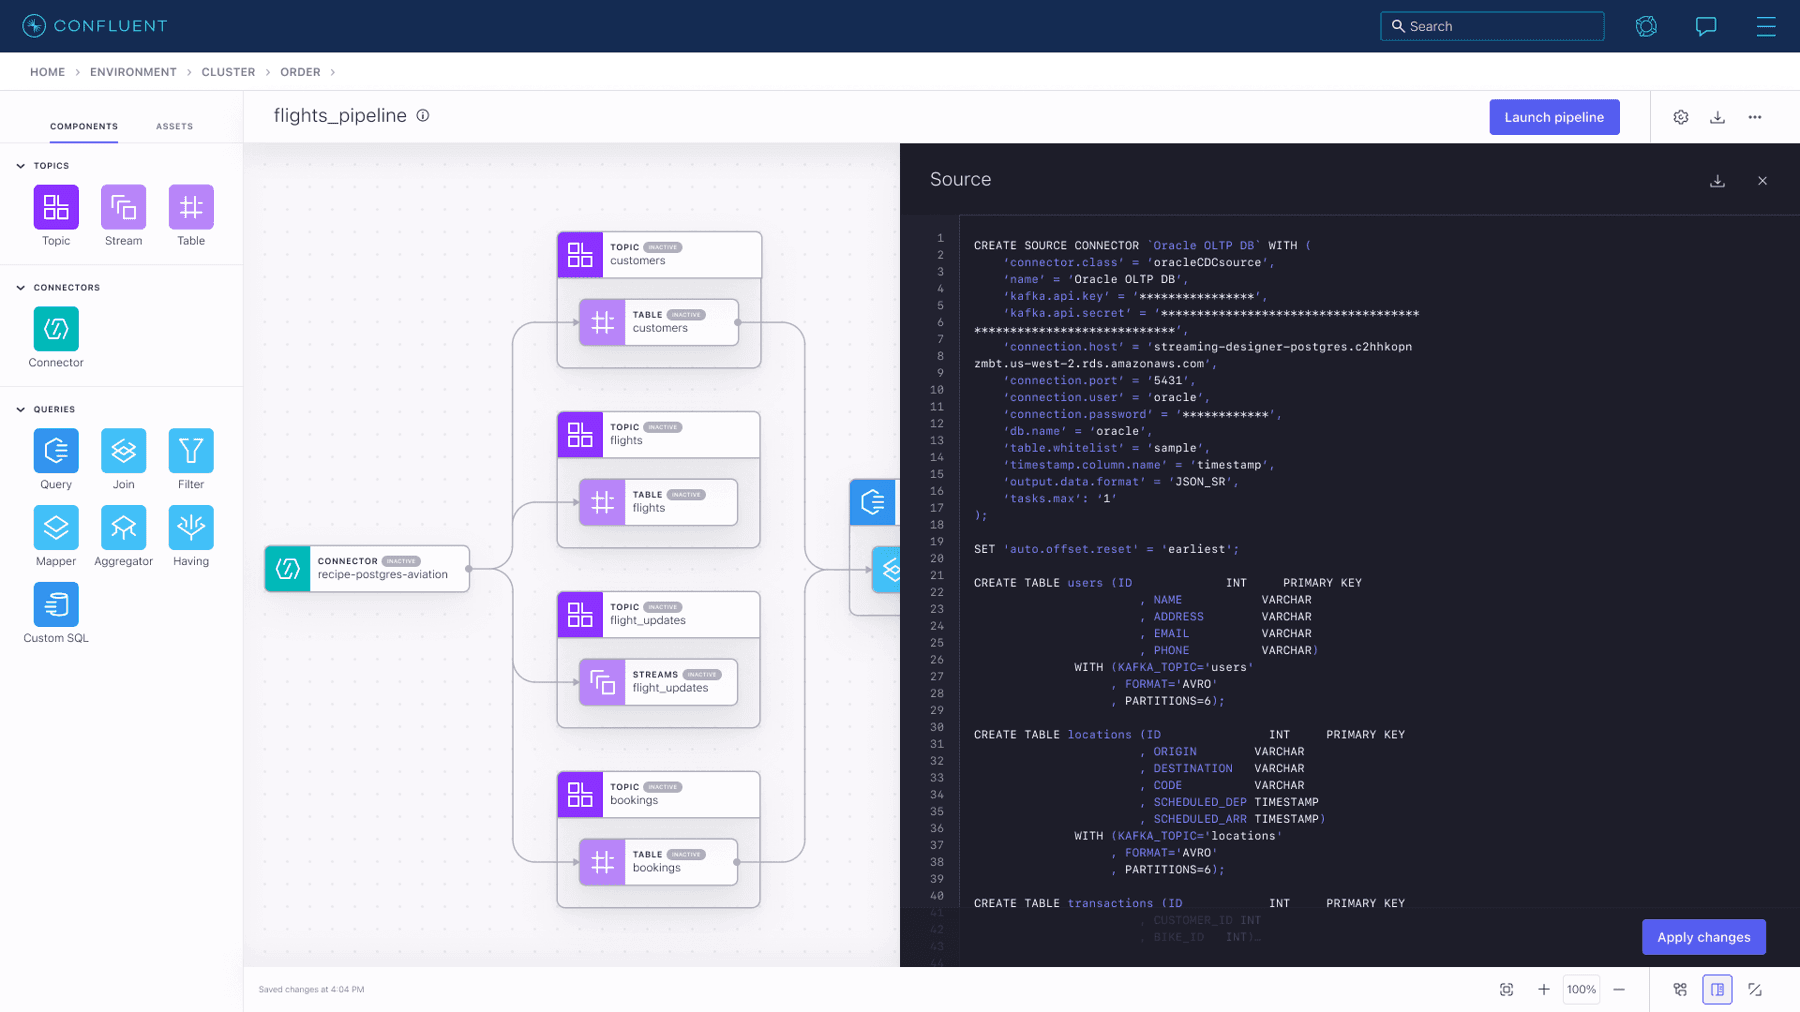1800x1012 pixels.
Task: Pick the Mapper component icon
Action: [x=56, y=527]
